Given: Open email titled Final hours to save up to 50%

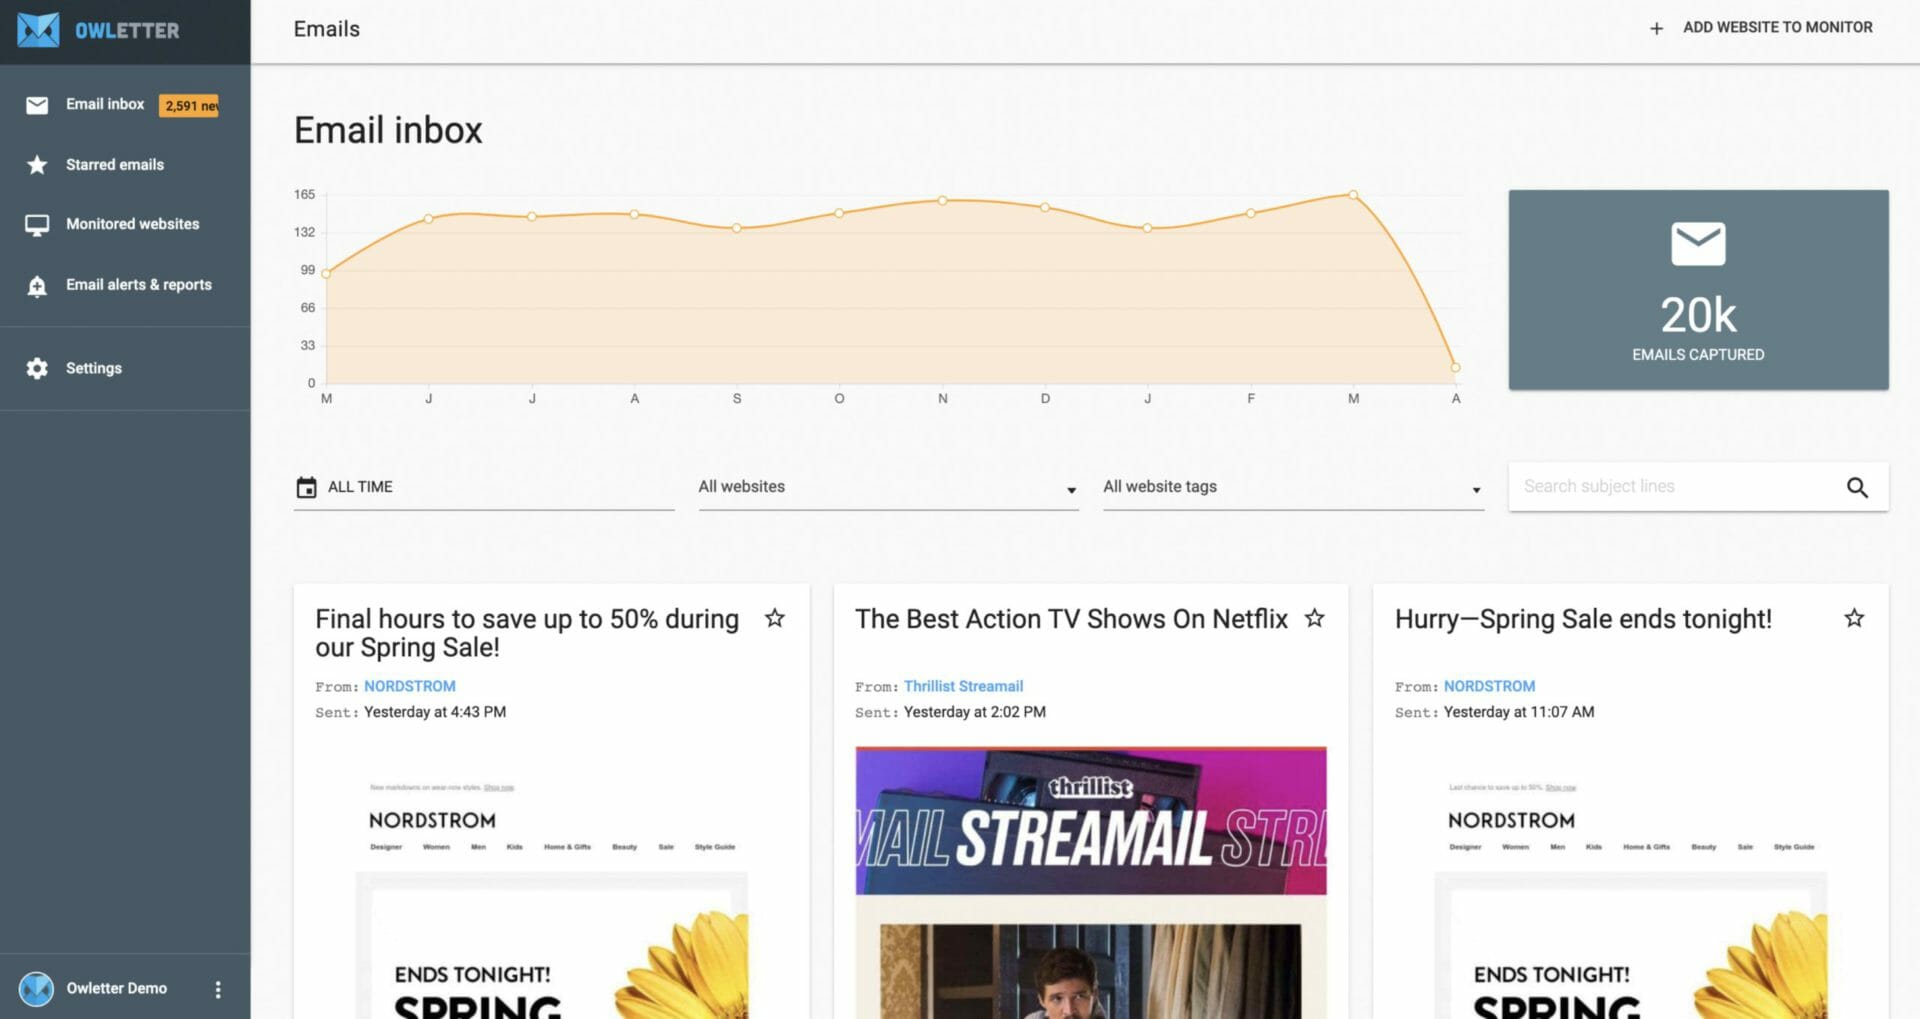Looking at the screenshot, I should tap(527, 633).
